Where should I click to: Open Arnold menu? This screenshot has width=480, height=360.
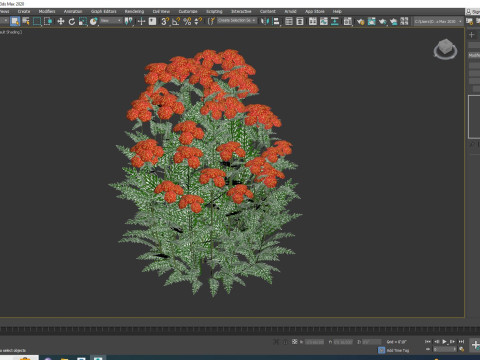pos(290,11)
